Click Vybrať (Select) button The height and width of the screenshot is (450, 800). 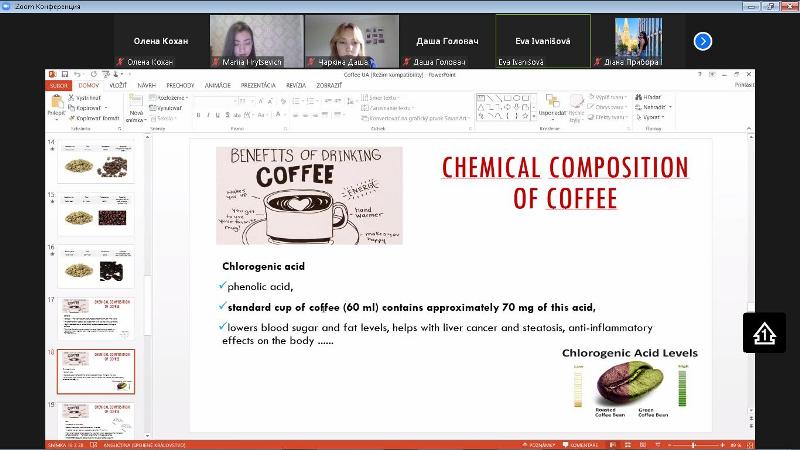650,117
